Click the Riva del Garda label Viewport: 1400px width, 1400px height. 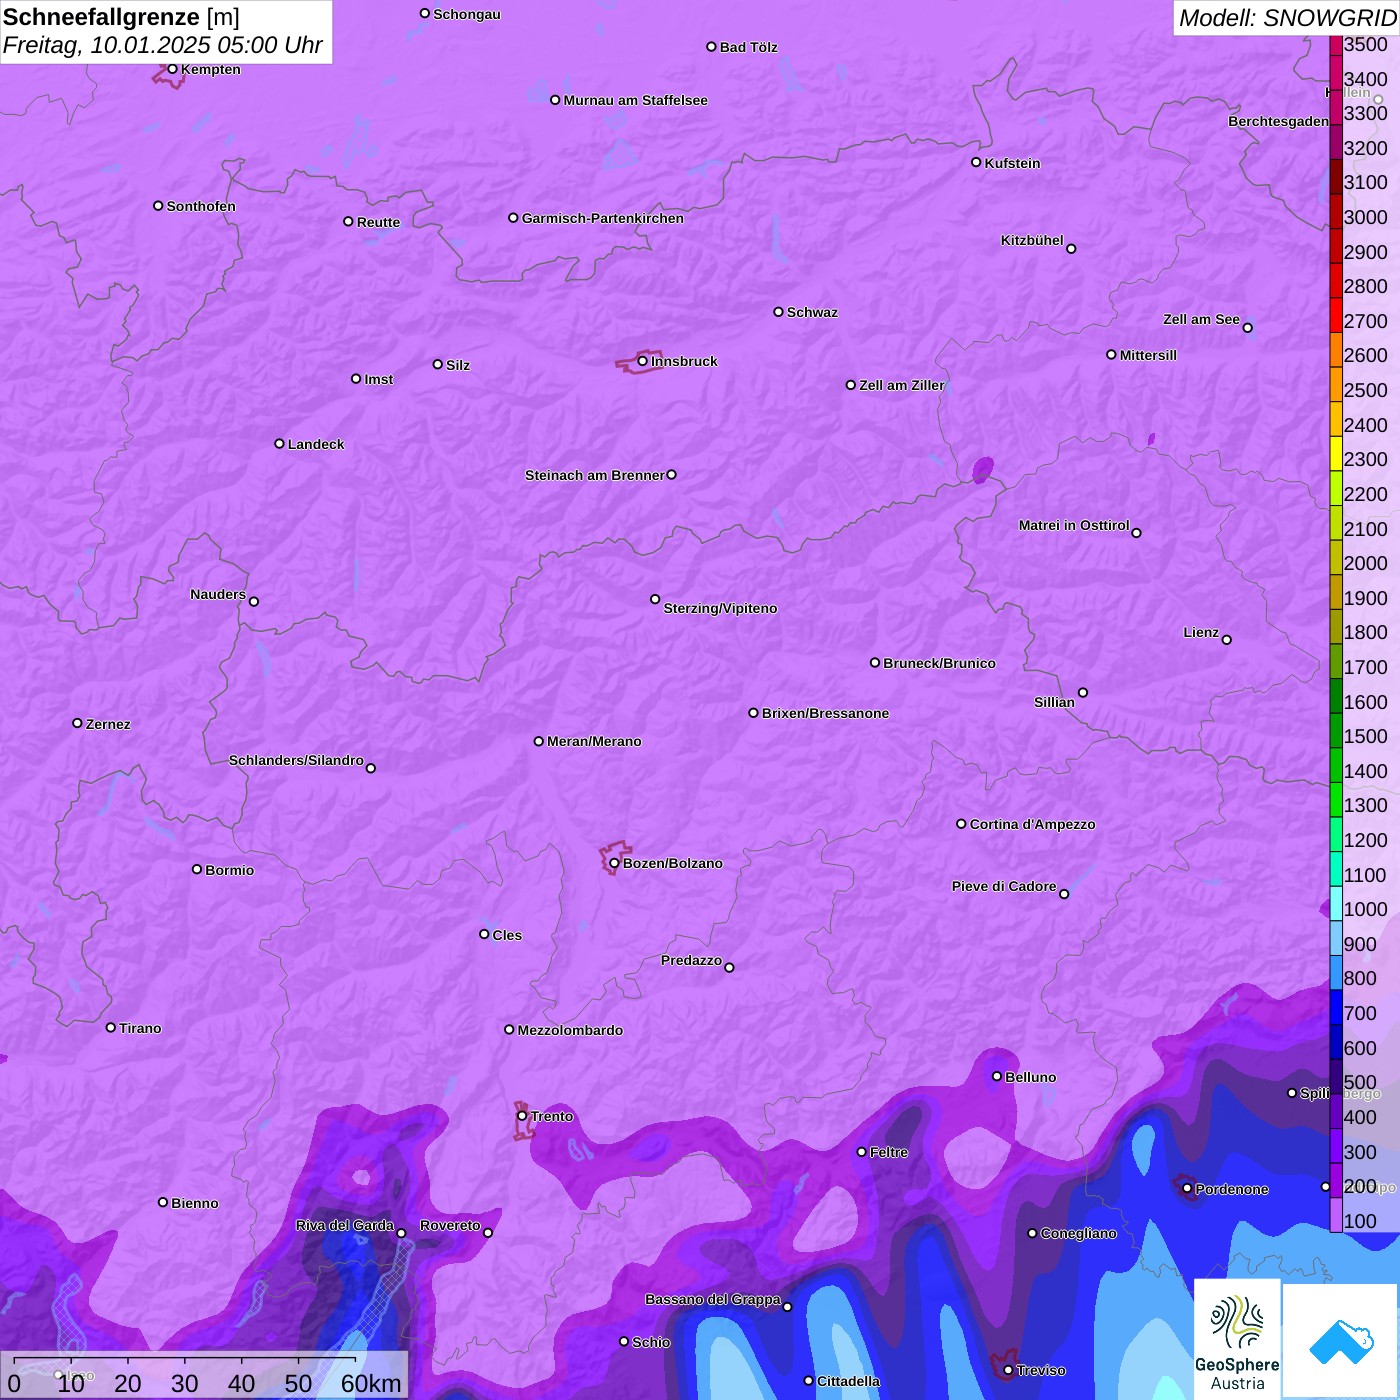345,1225
